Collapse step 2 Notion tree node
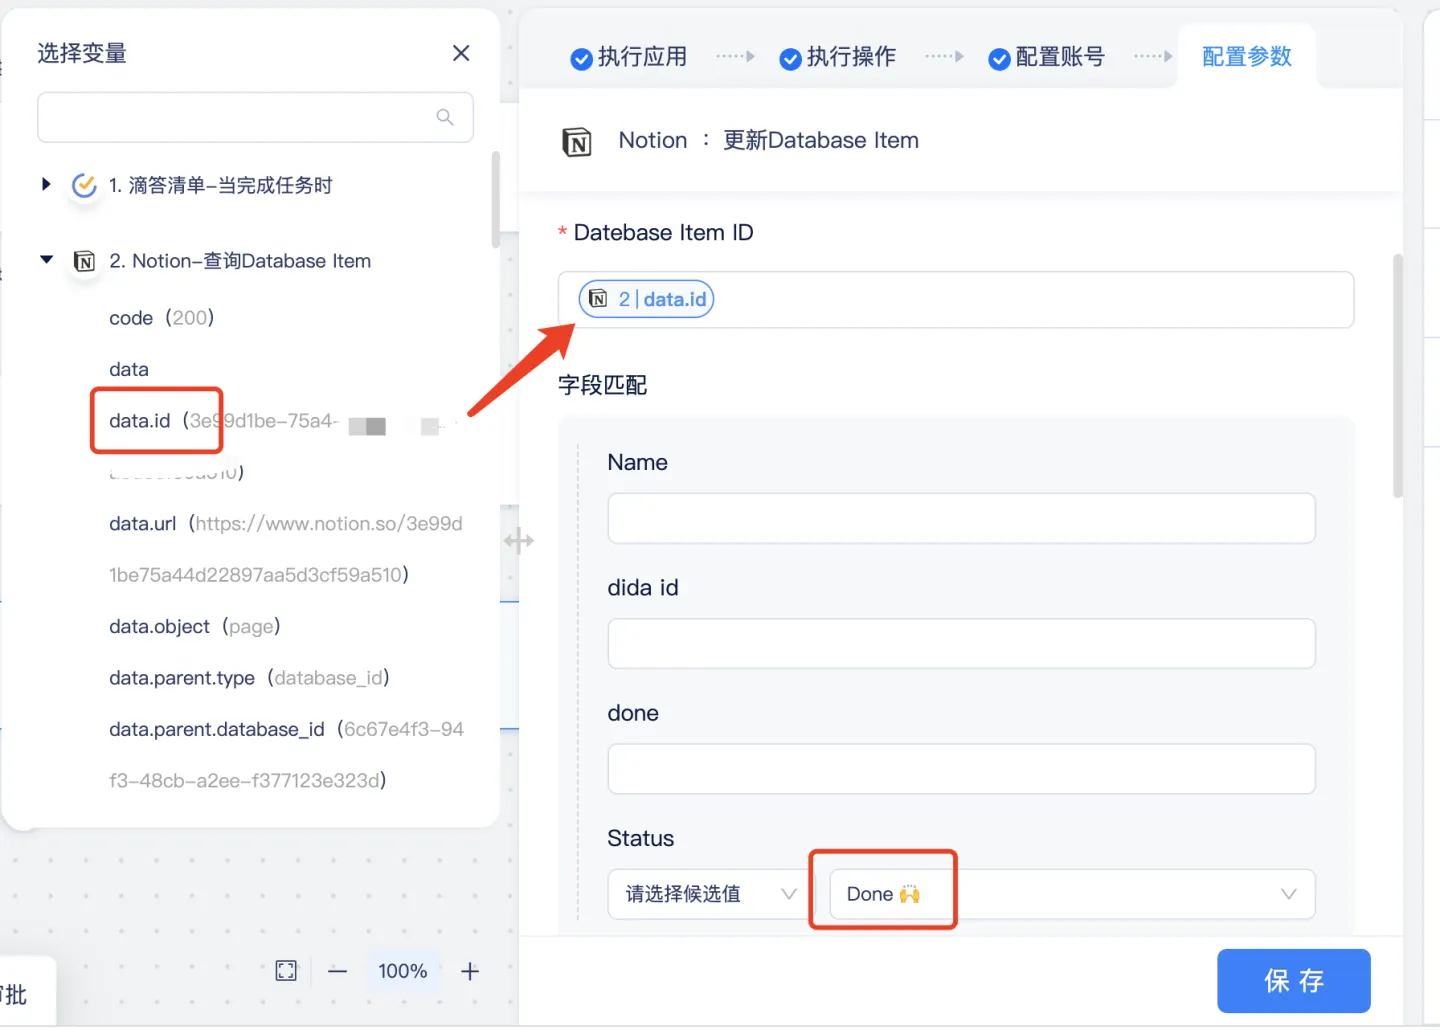Viewport: 1440px width, 1030px height. [x=46, y=260]
